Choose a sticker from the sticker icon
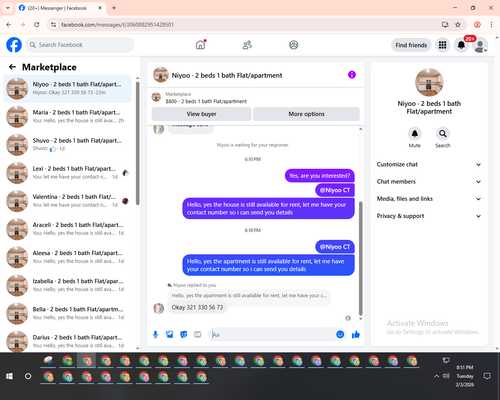This screenshot has height=400, width=500. tap(184, 334)
